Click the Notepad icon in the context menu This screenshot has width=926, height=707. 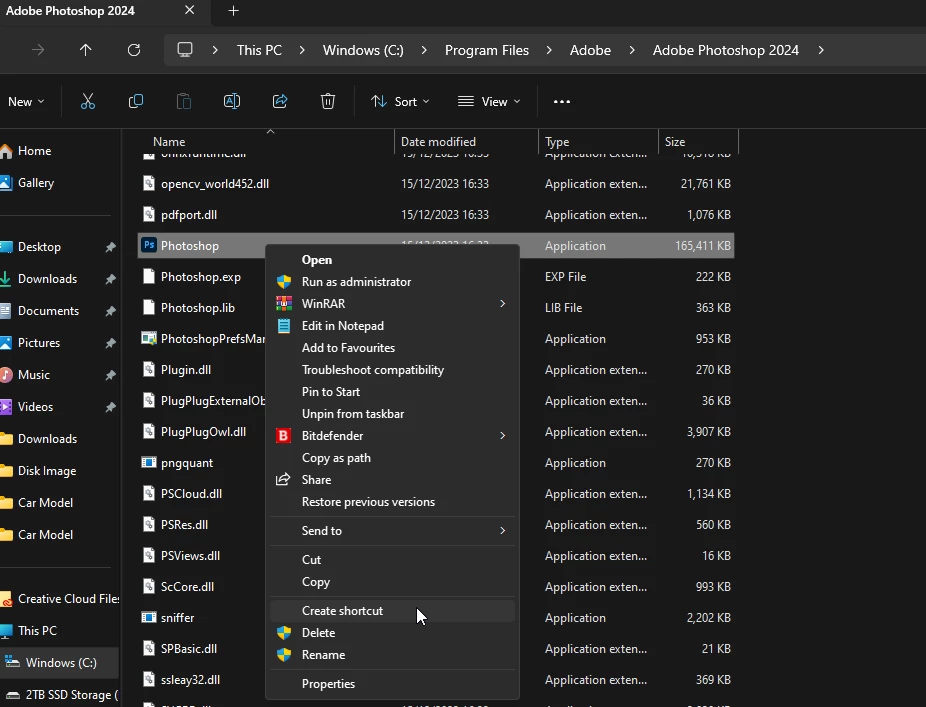(284, 326)
